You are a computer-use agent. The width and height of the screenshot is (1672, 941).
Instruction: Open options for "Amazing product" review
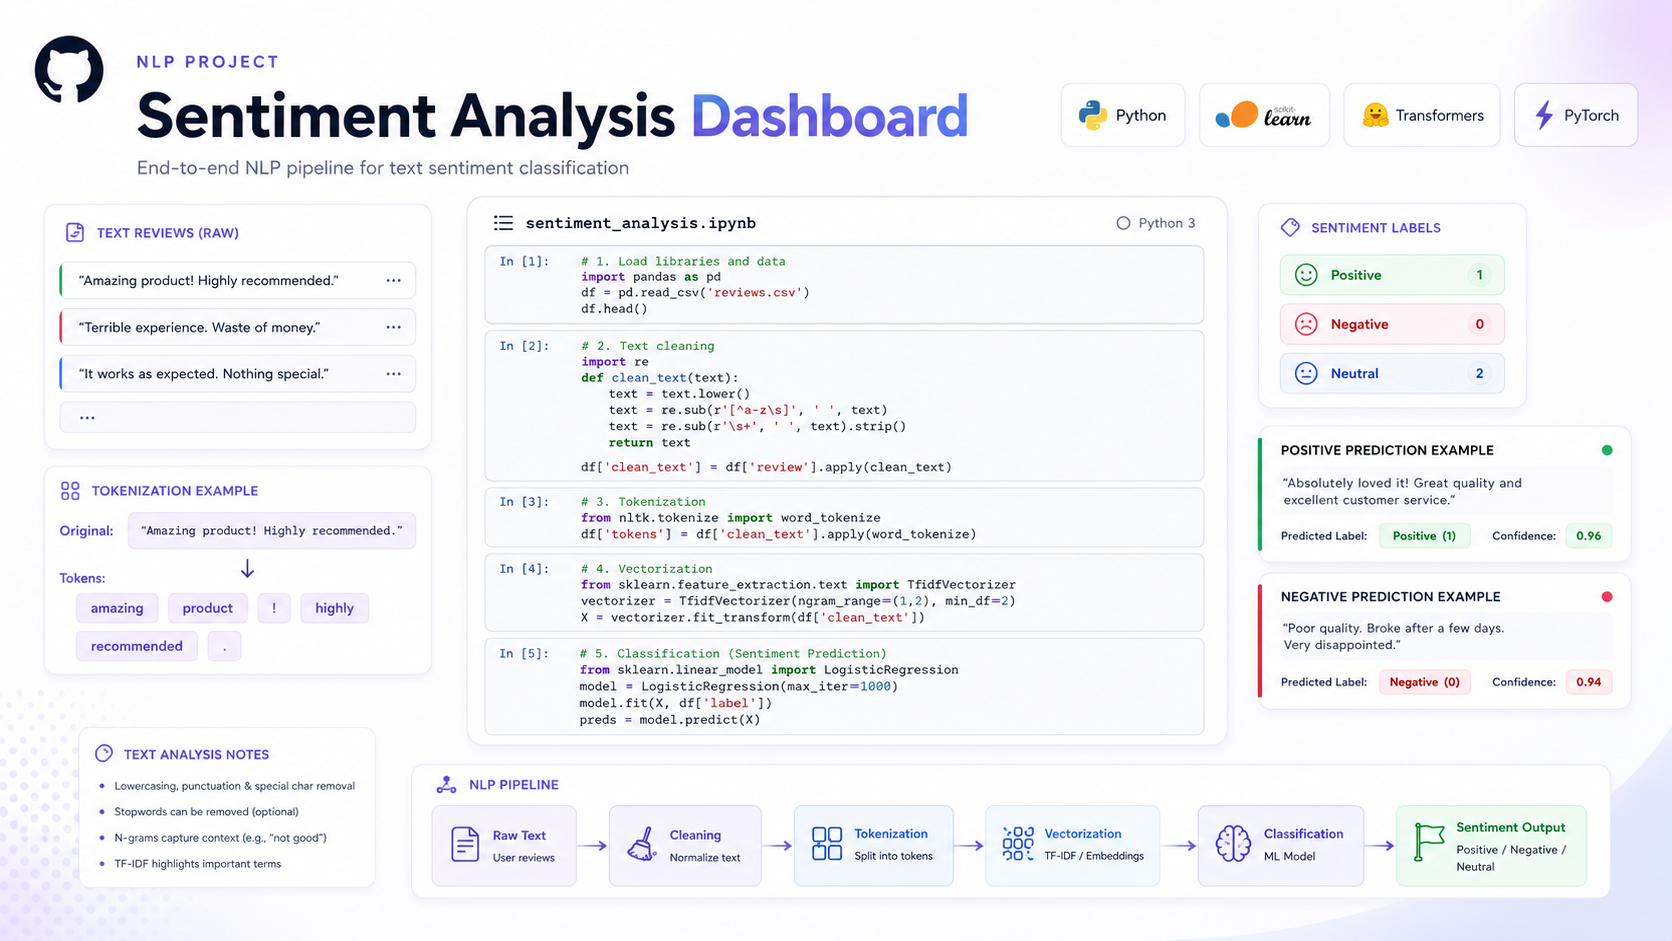pos(394,281)
